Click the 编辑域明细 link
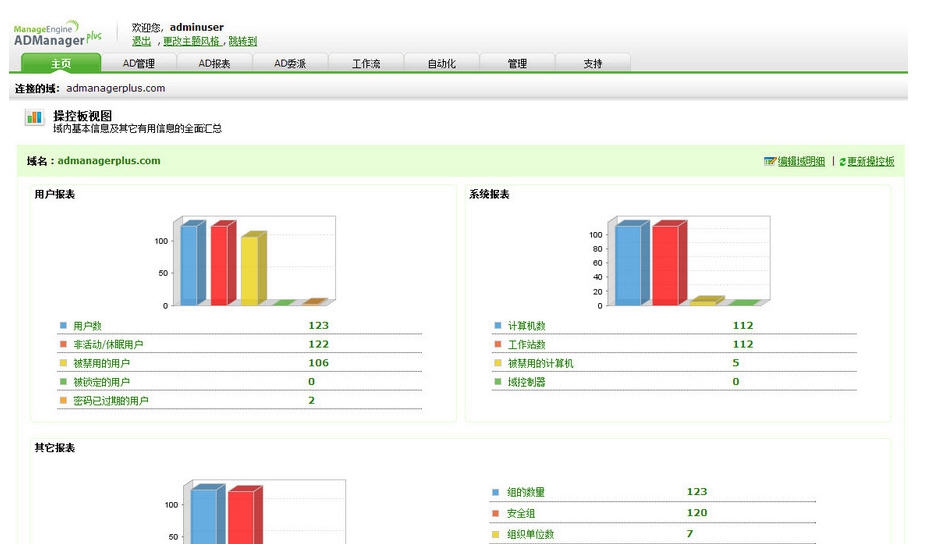941x544 pixels. (x=801, y=161)
